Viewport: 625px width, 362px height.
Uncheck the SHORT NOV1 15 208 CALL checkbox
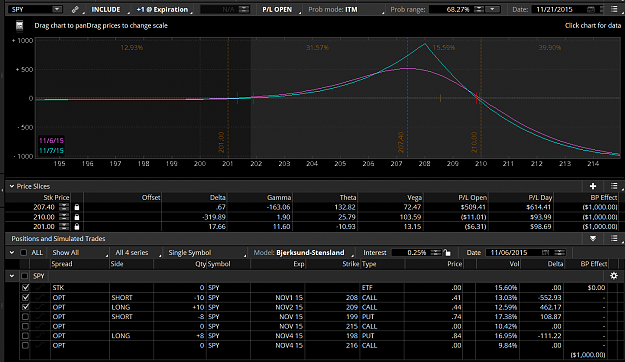[x=26, y=297]
